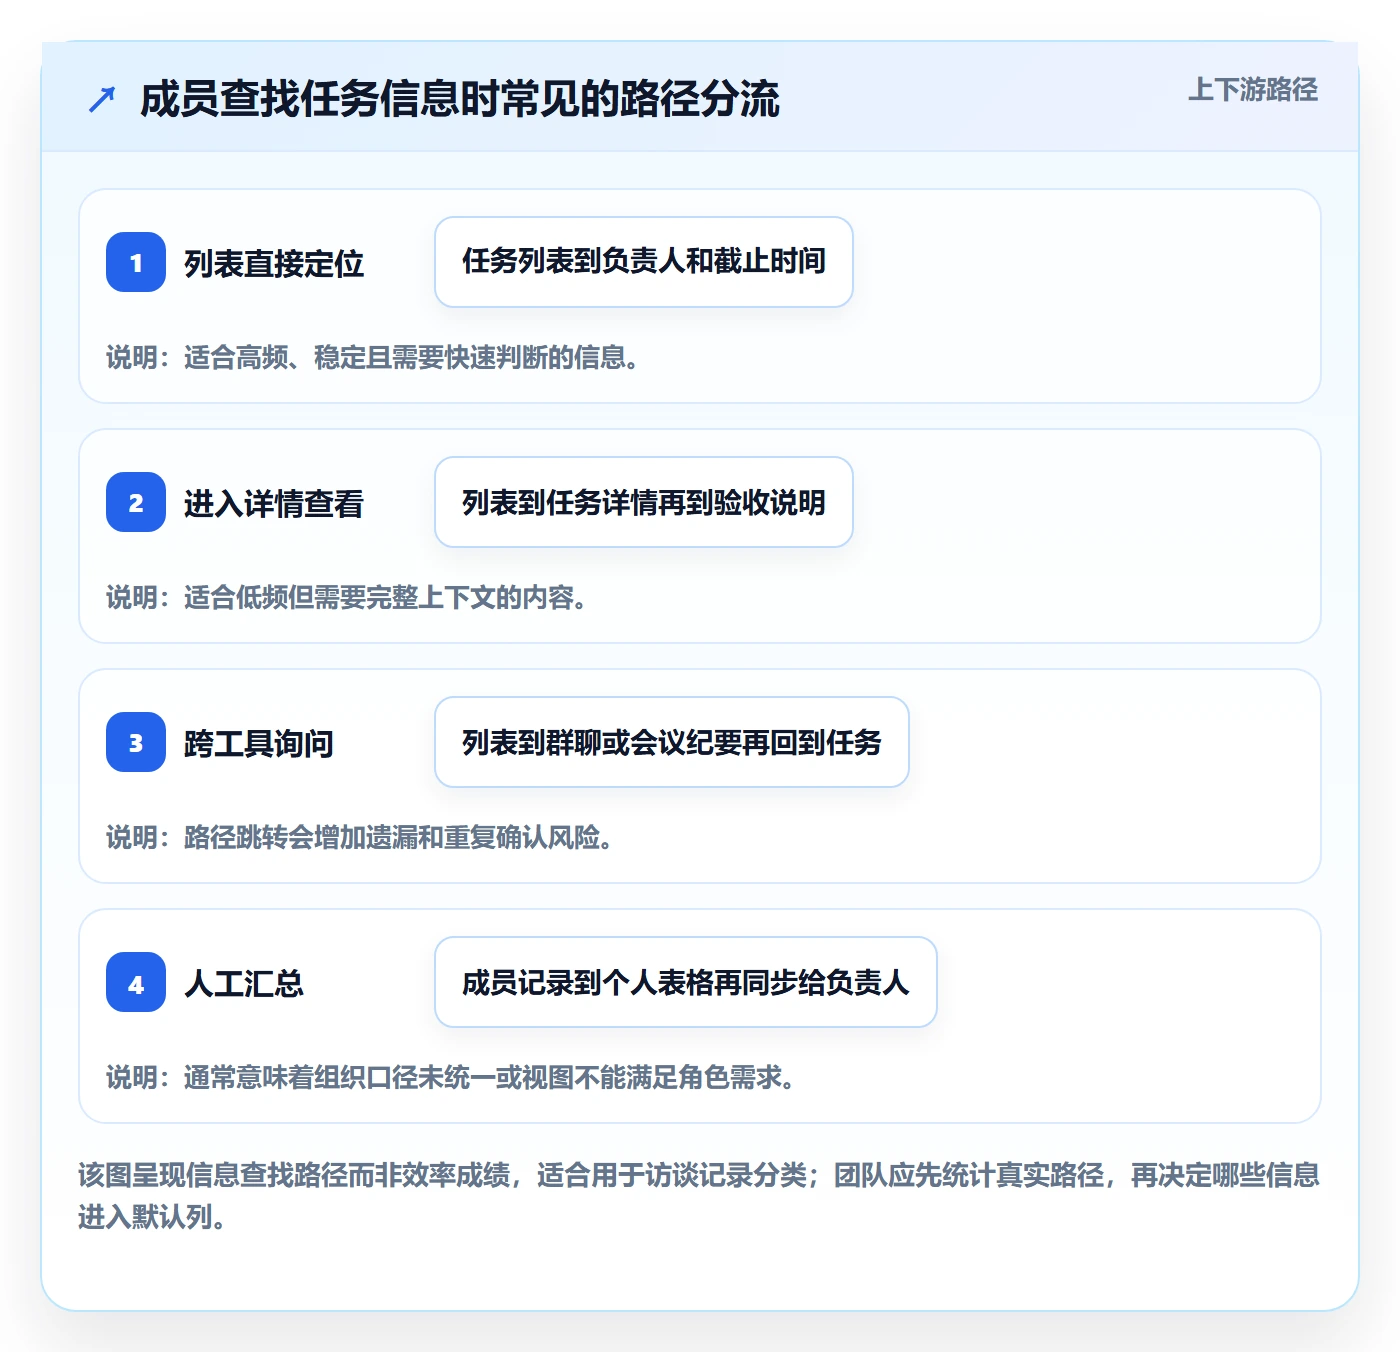Click the 任务列表到负责人和截止时间 box

pyautogui.click(x=644, y=262)
